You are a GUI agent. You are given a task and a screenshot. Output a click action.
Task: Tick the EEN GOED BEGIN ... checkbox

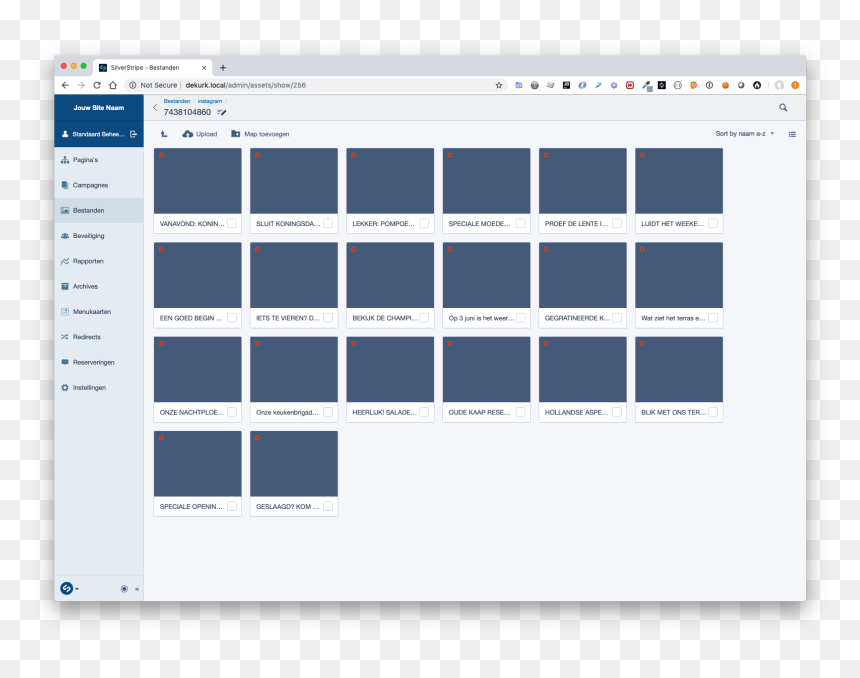pos(232,318)
